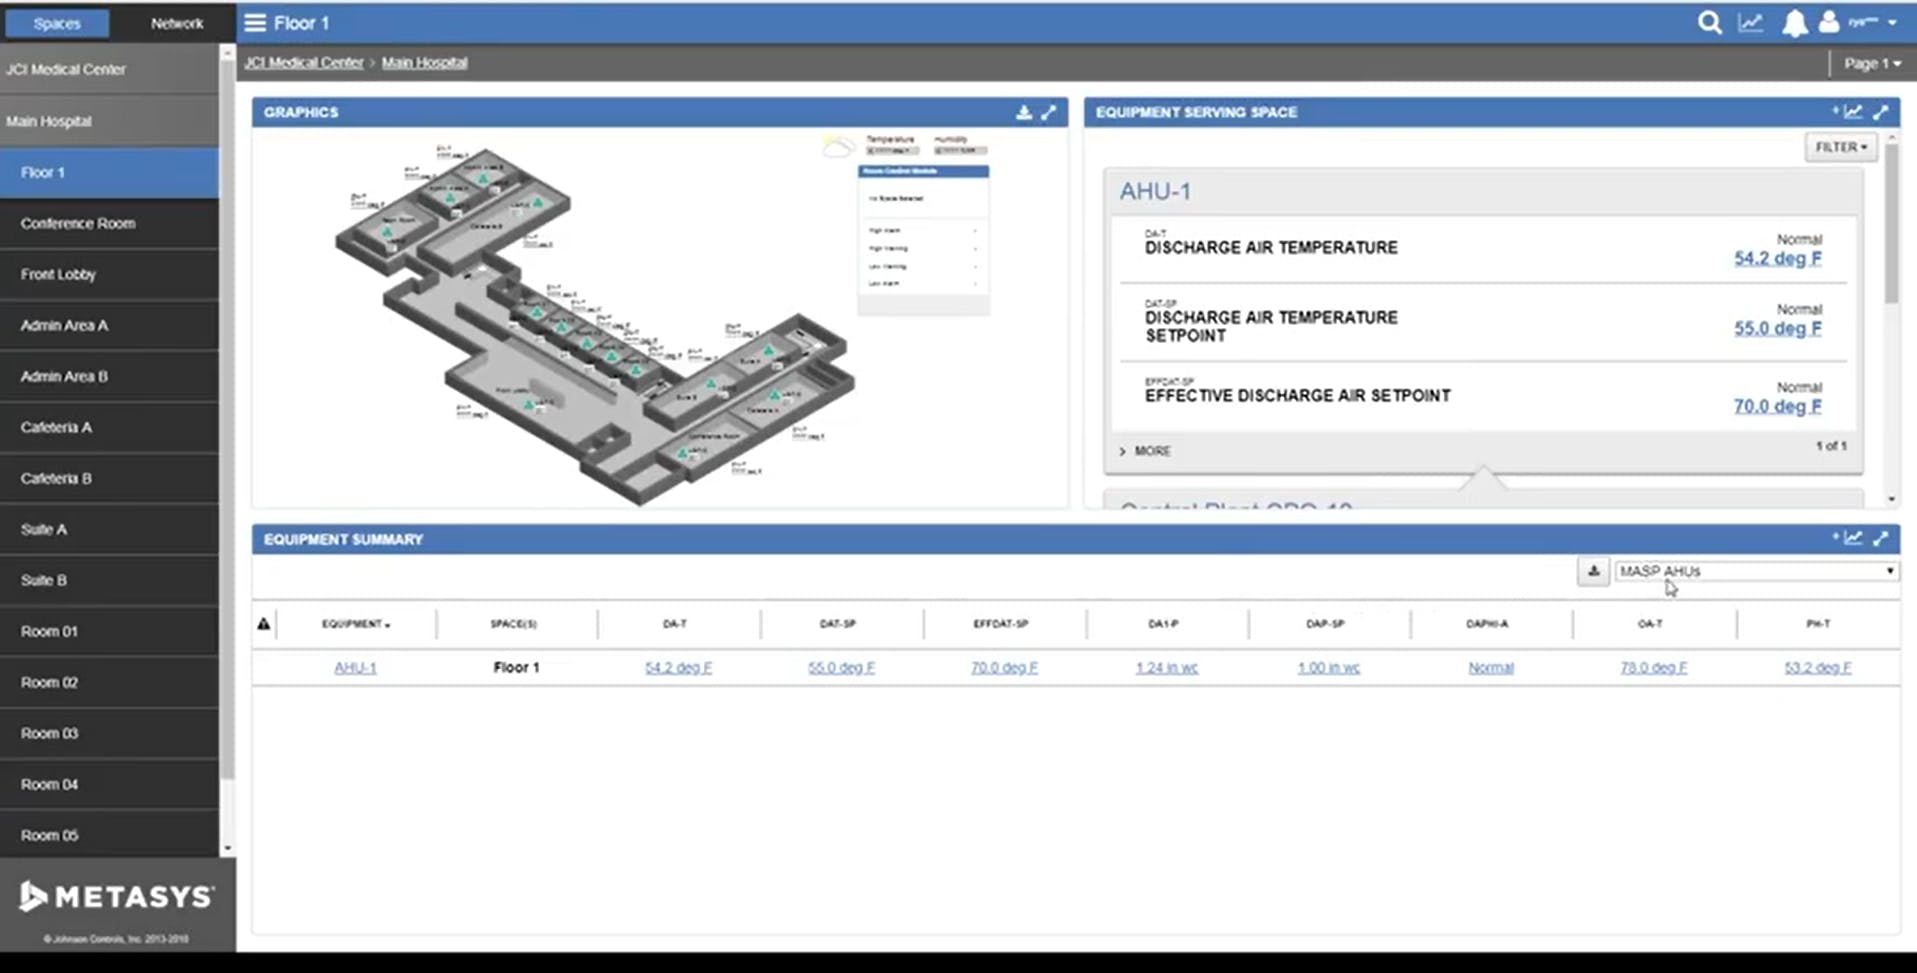Open the hamburger menu beside Floor 1

(x=255, y=23)
